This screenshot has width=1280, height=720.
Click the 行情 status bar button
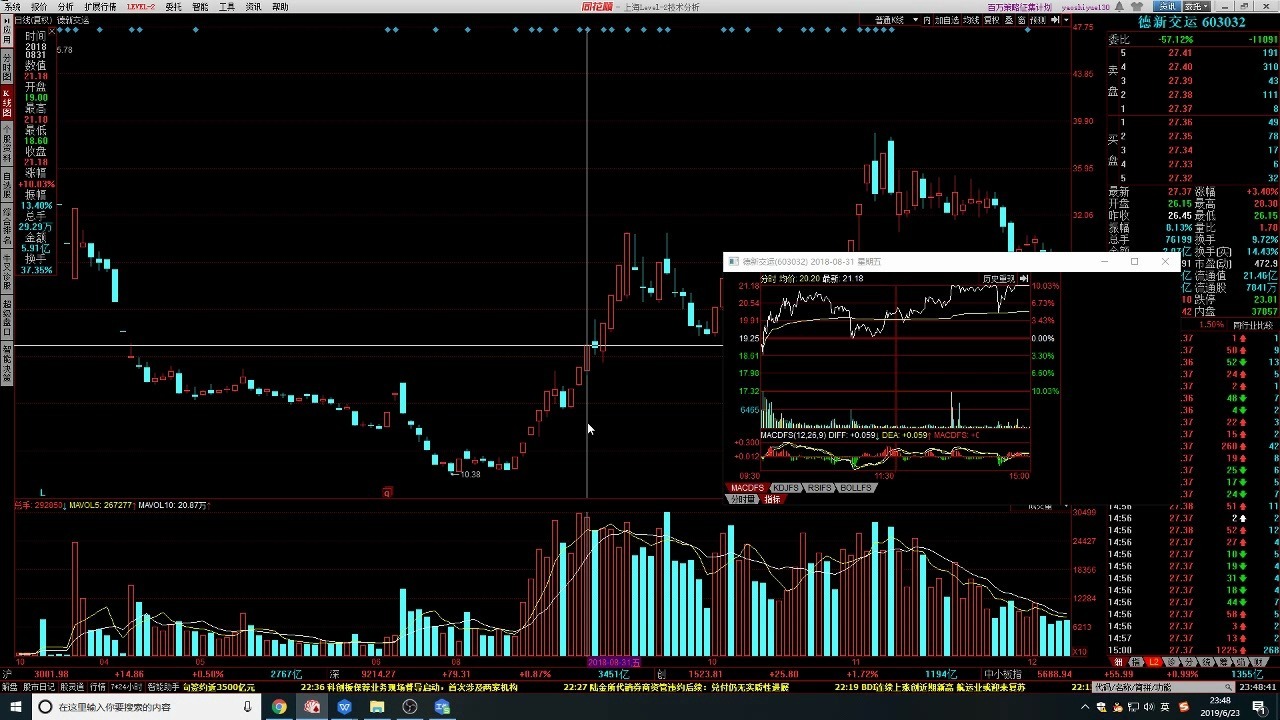point(98,687)
